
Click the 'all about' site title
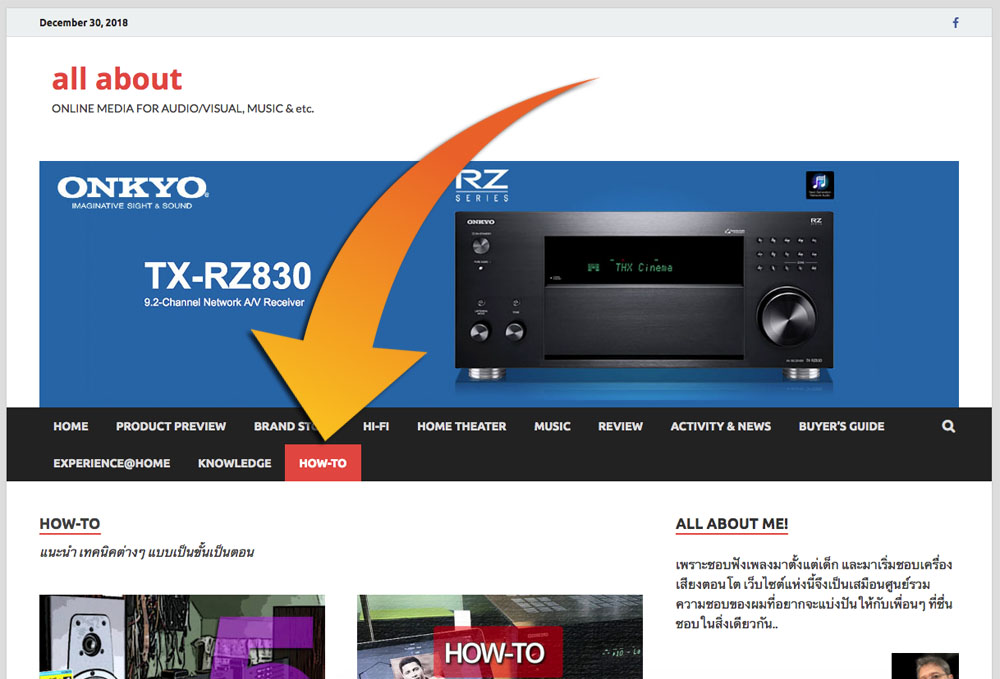[117, 79]
